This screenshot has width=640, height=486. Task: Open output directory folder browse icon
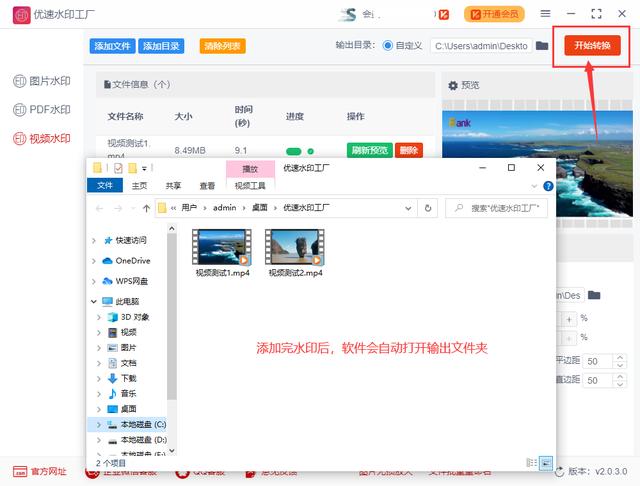point(542,46)
